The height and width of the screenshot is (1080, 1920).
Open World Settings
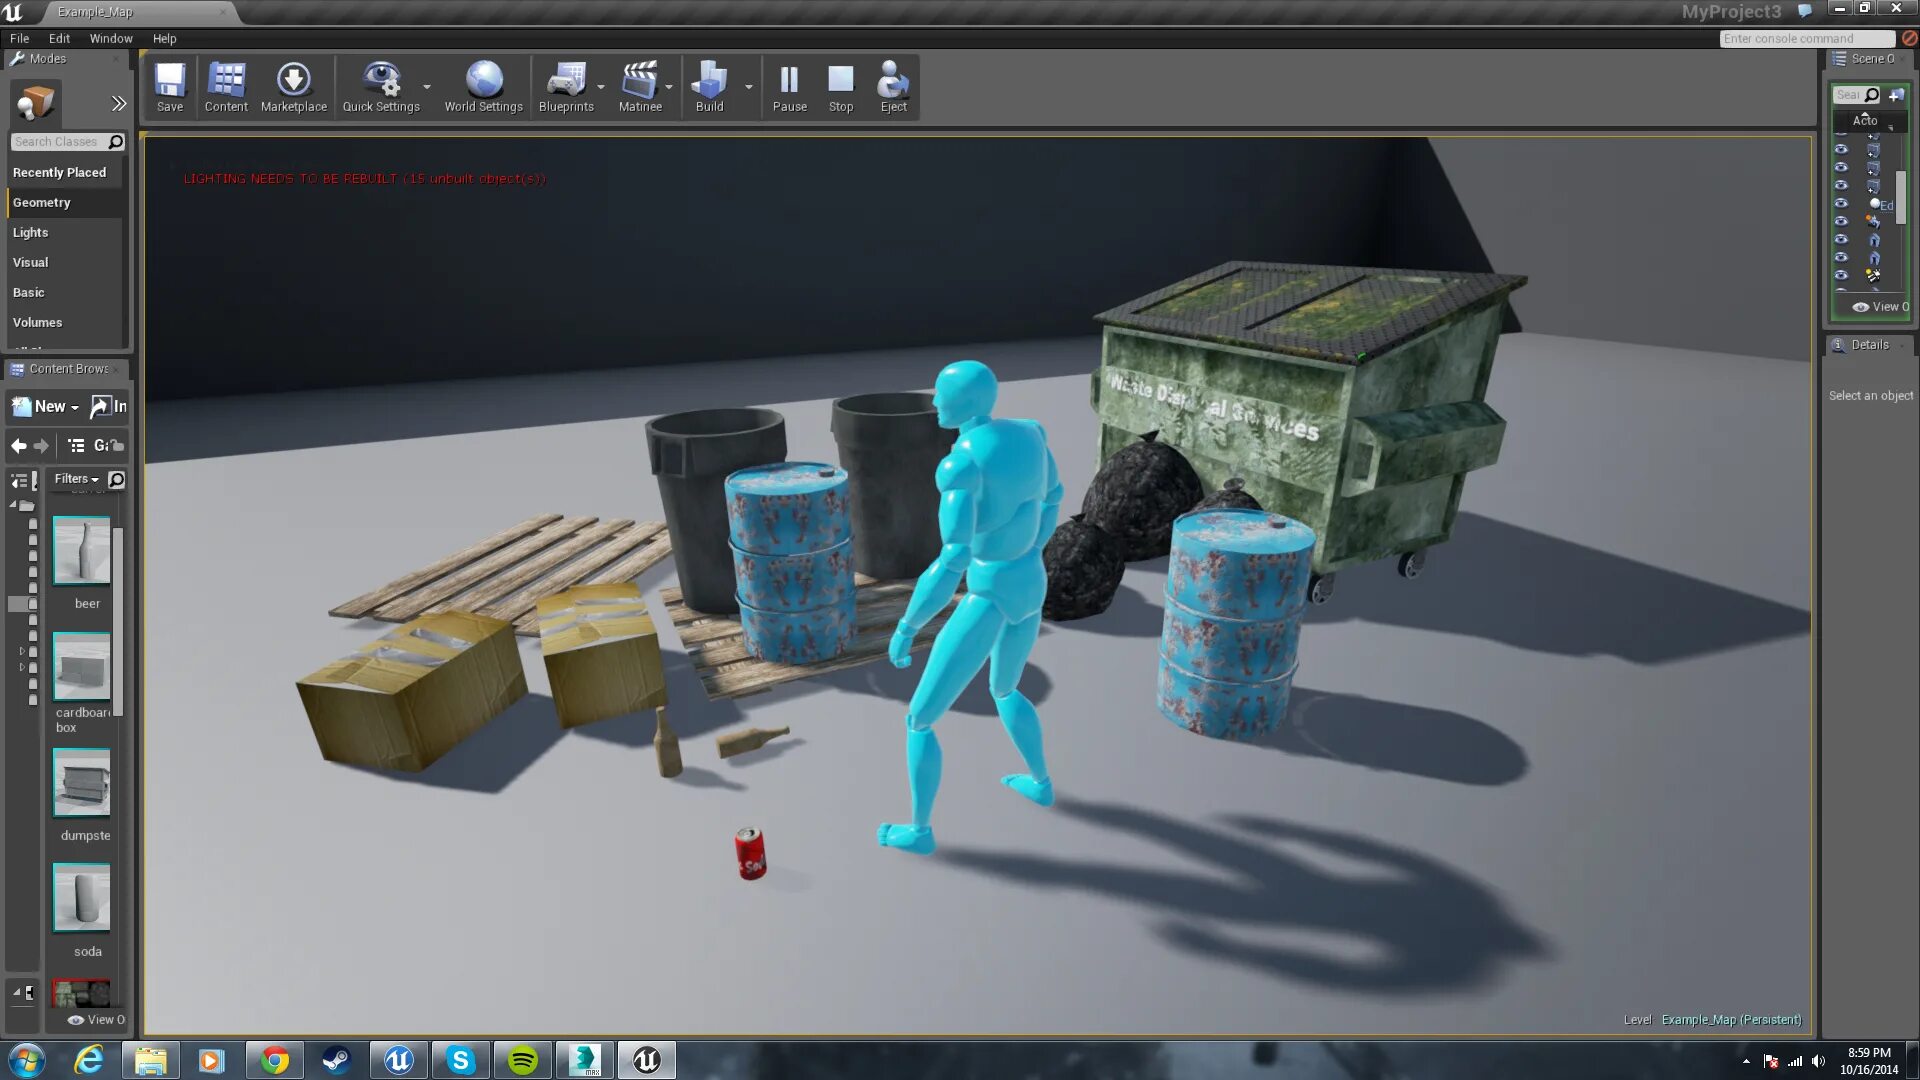click(x=483, y=87)
